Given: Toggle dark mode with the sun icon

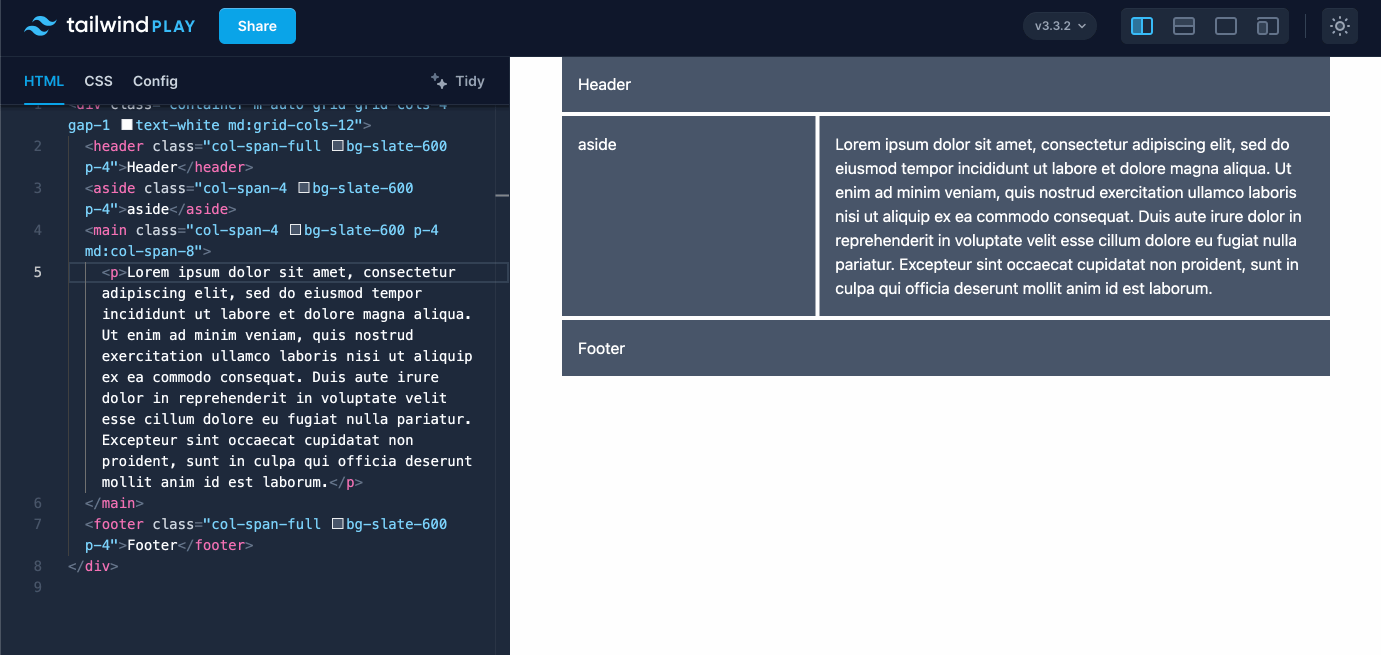Looking at the screenshot, I should coord(1340,26).
